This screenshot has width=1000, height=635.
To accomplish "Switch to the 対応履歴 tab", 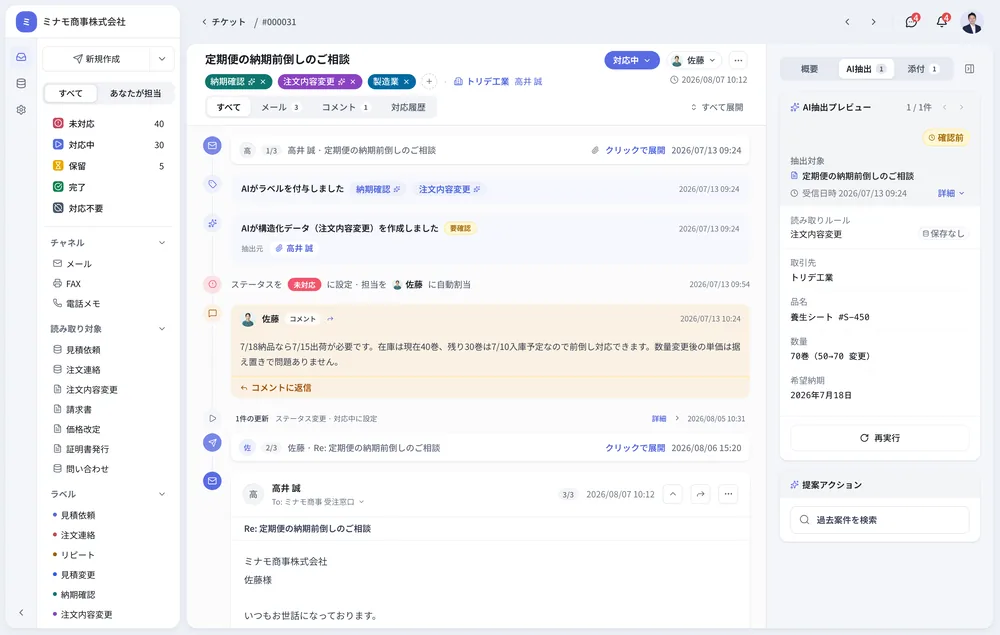I will (x=408, y=107).
